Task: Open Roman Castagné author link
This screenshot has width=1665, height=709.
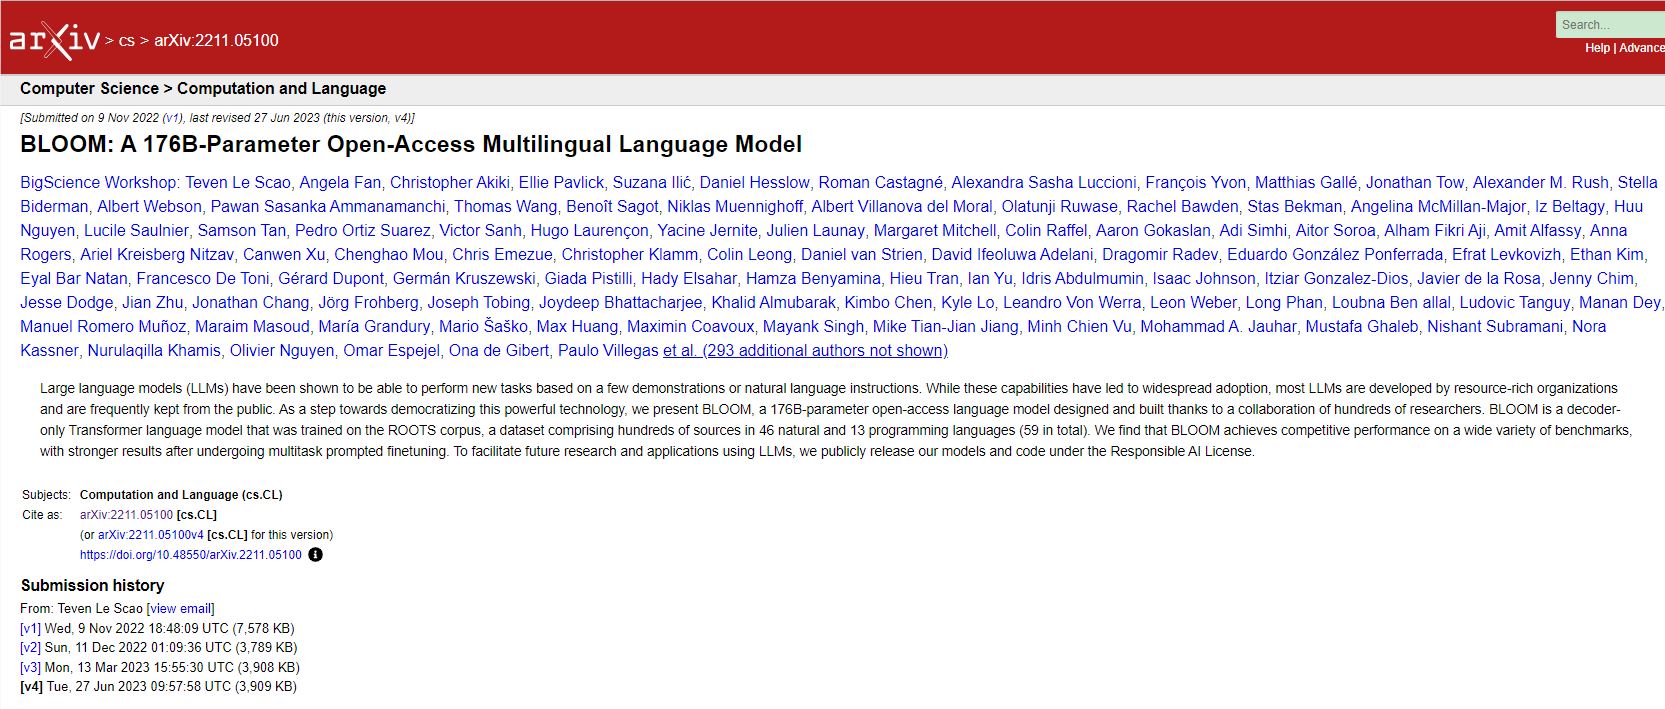Action: pos(880,182)
